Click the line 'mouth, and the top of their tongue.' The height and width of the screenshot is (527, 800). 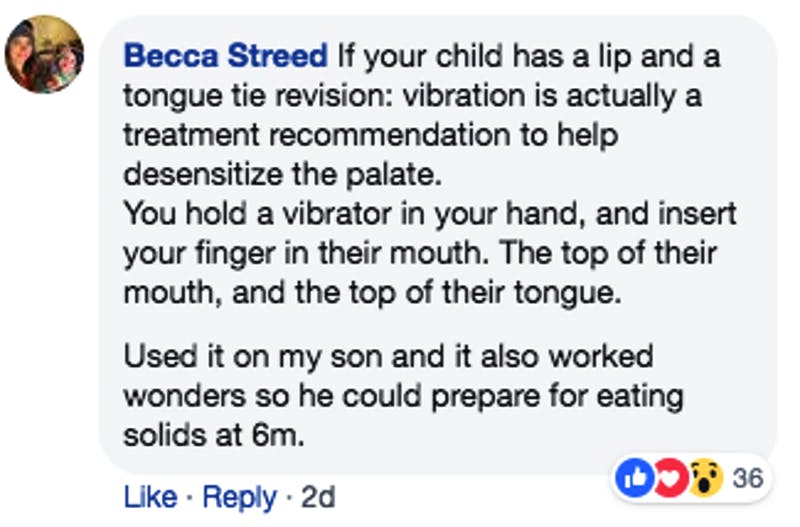point(373,293)
